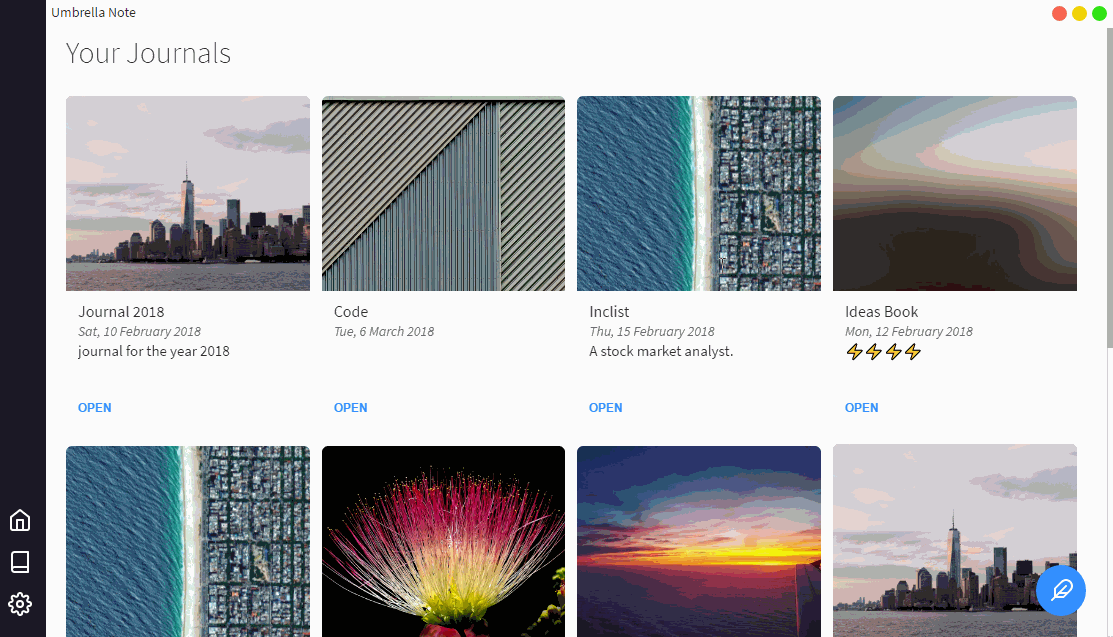Click the yellow minimize circle
This screenshot has height=637, width=1113.
1079,13
